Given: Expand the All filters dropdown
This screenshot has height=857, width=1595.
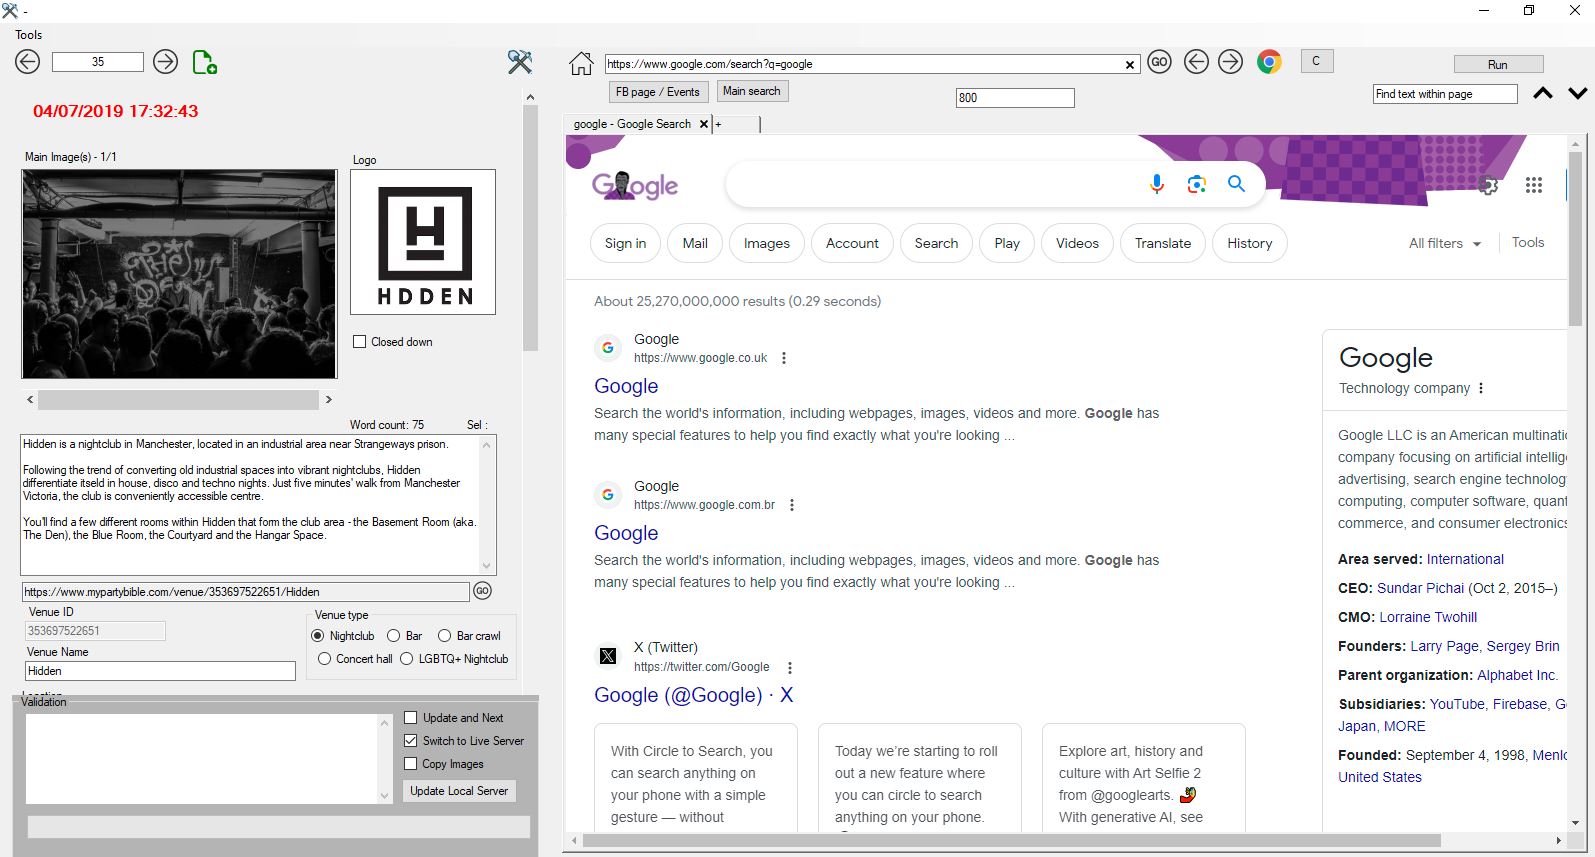Looking at the screenshot, I should (1445, 243).
